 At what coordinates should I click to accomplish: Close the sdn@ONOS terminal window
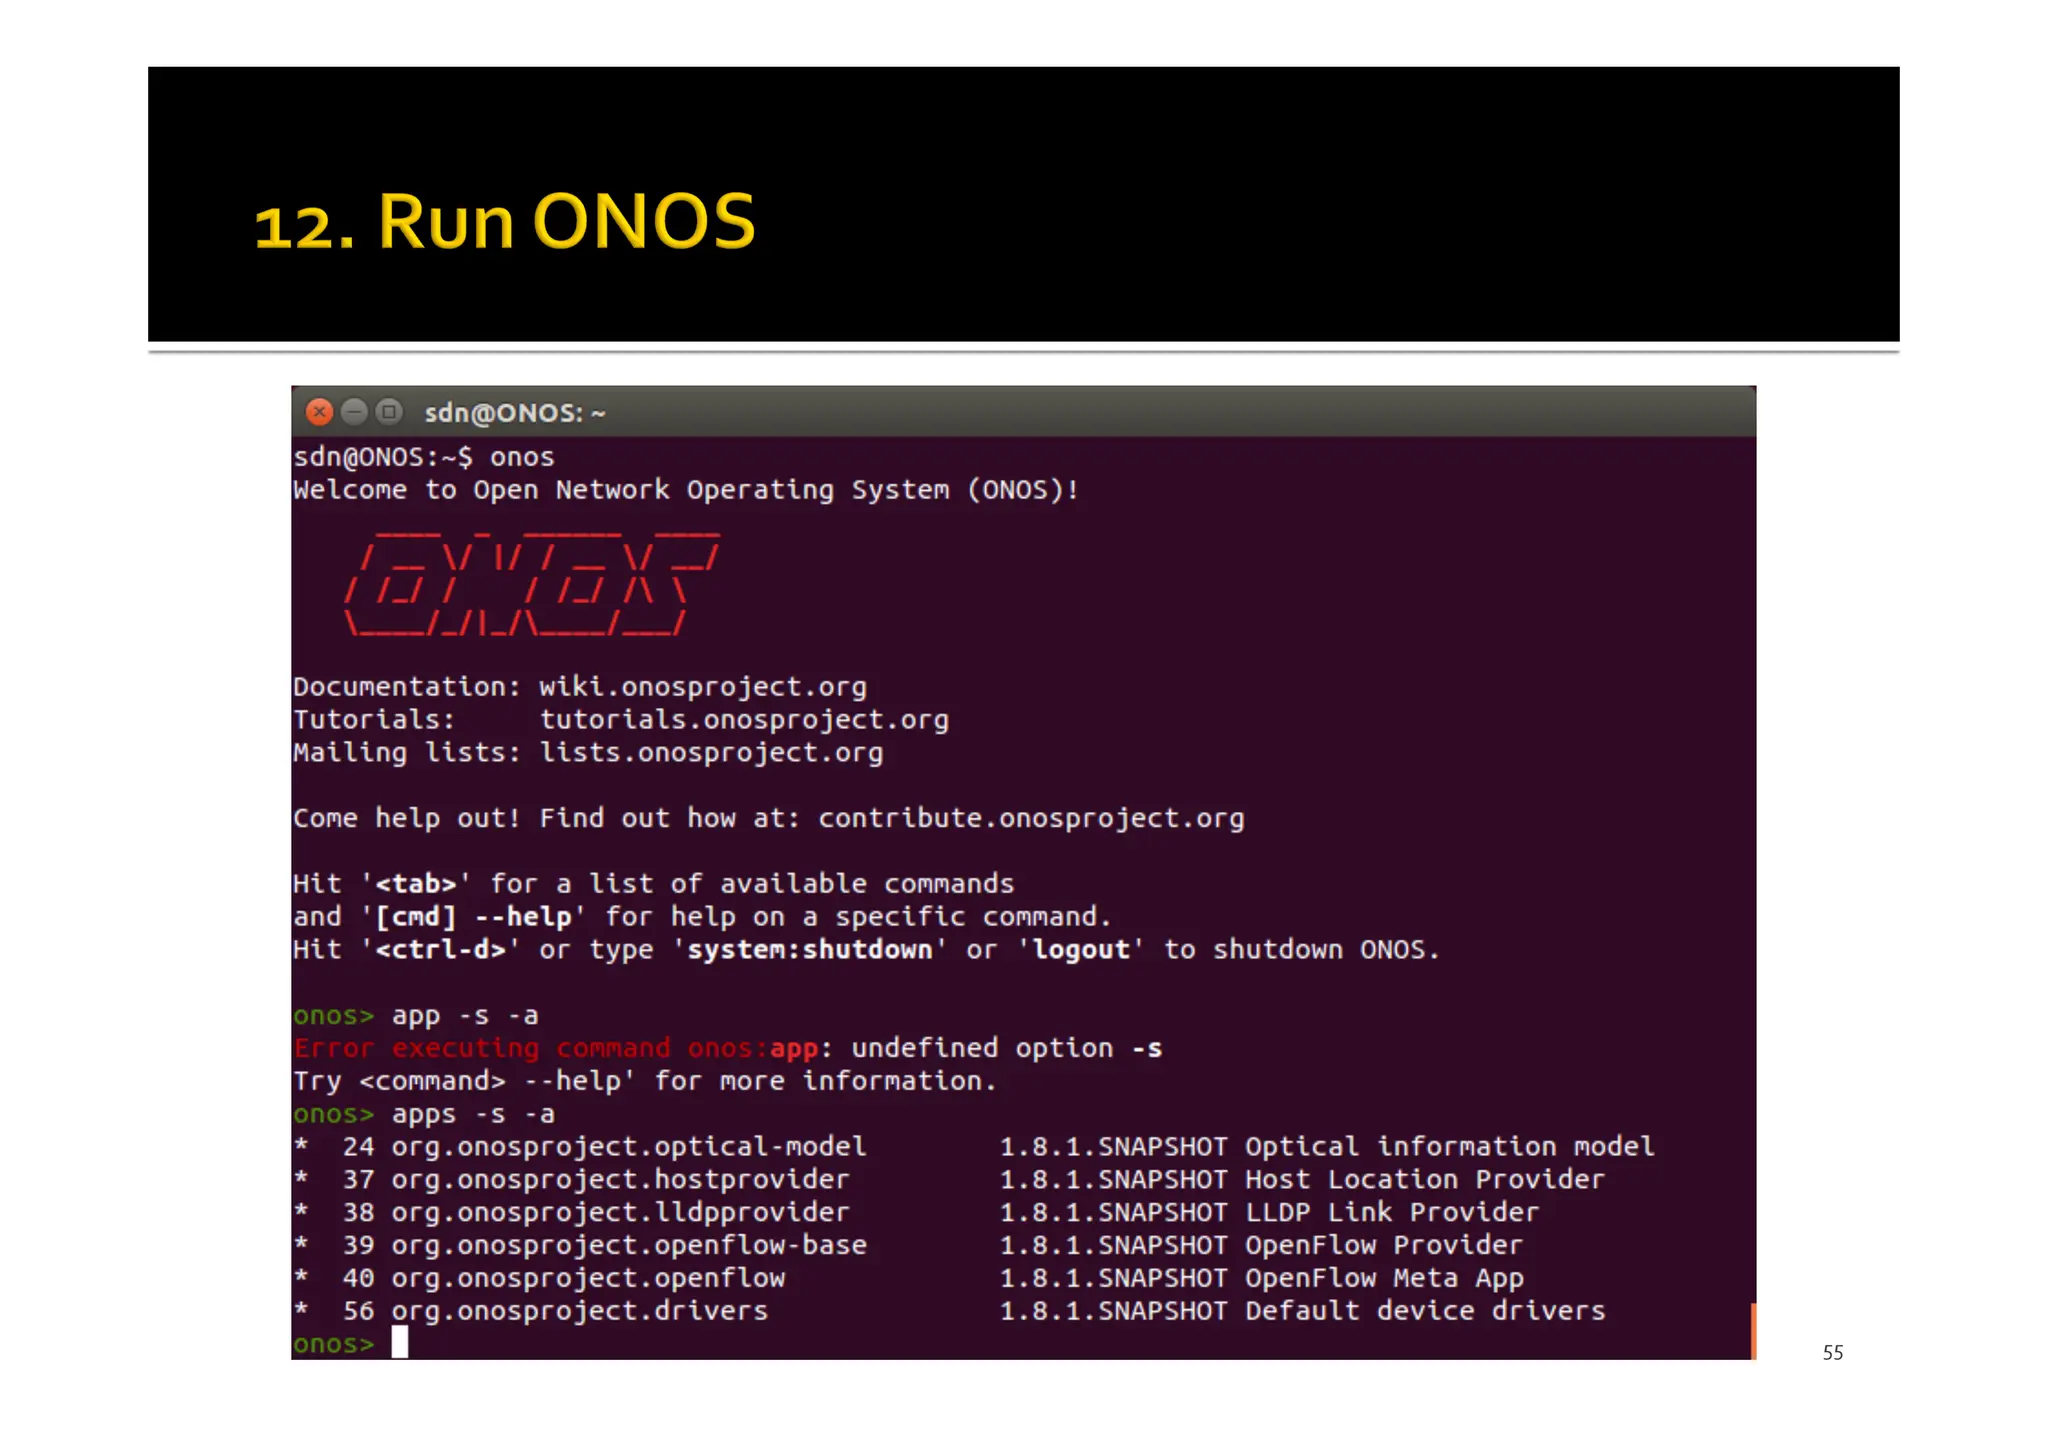(319, 412)
